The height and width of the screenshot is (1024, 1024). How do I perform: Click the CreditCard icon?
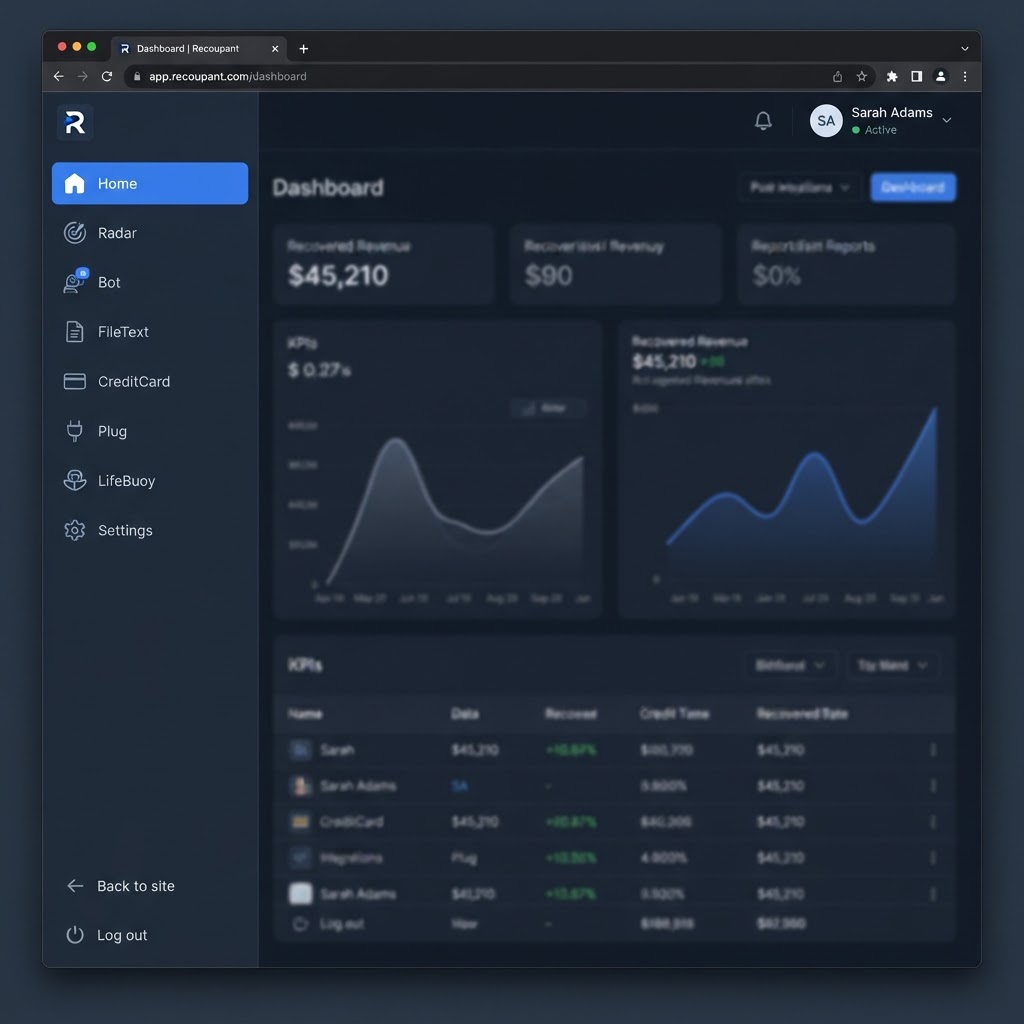75,381
